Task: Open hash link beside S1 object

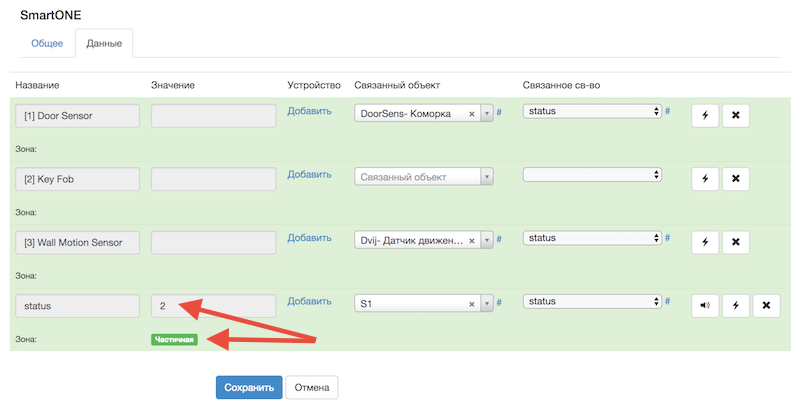Action: [499, 302]
